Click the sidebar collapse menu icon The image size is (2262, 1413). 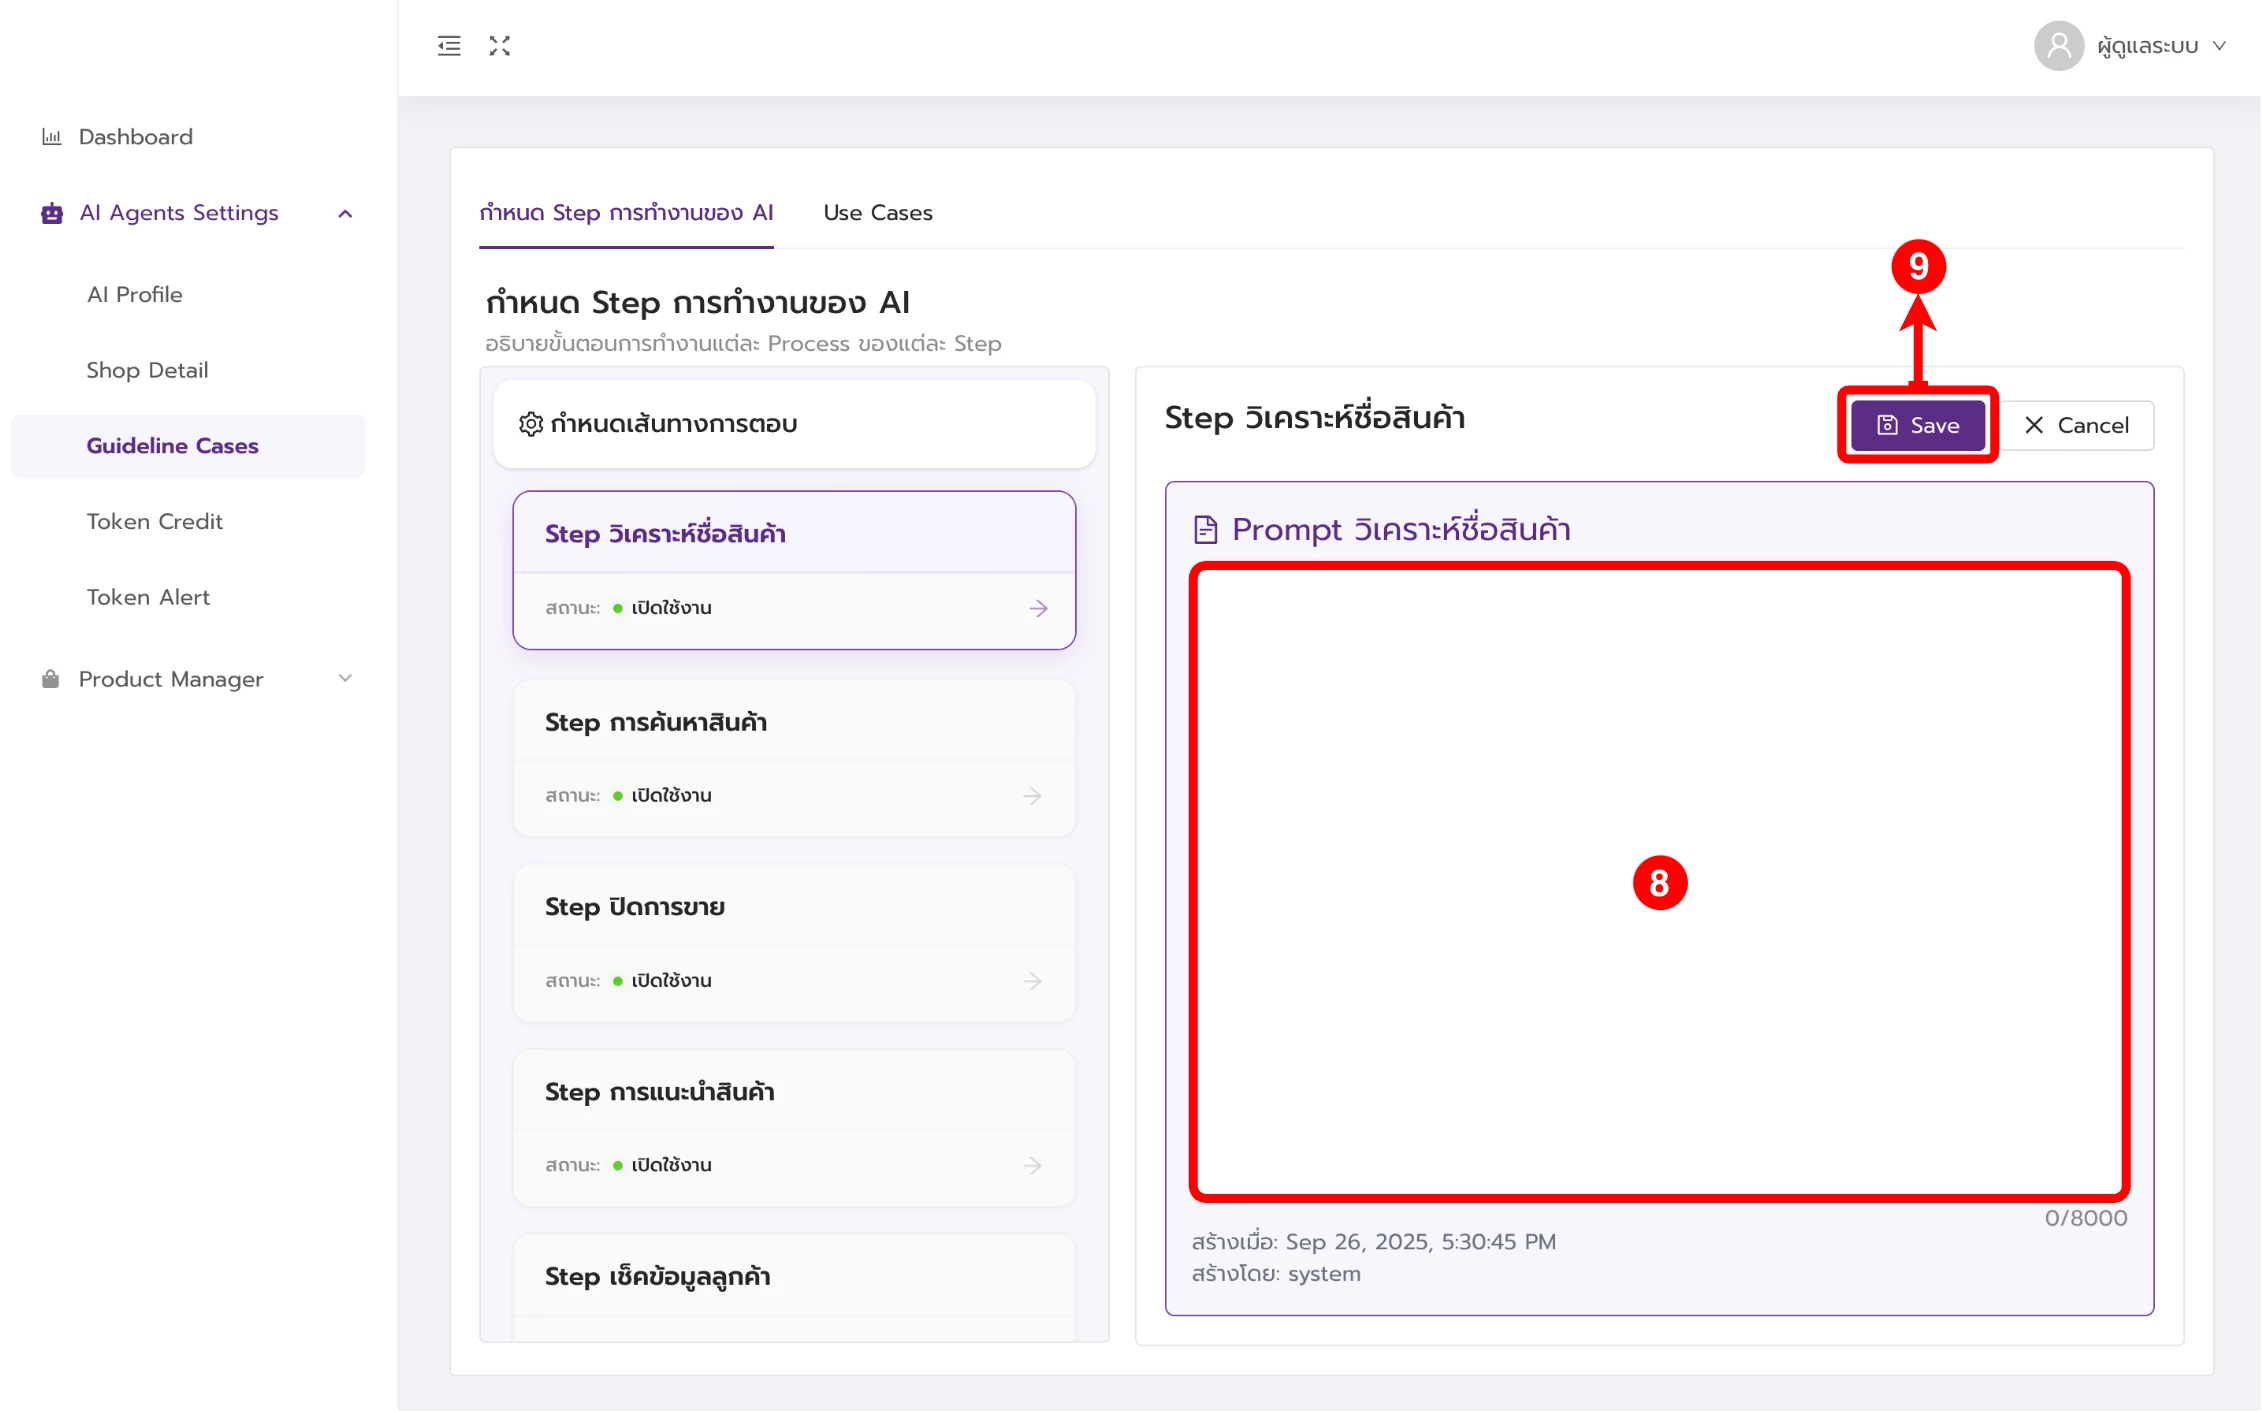(x=449, y=46)
